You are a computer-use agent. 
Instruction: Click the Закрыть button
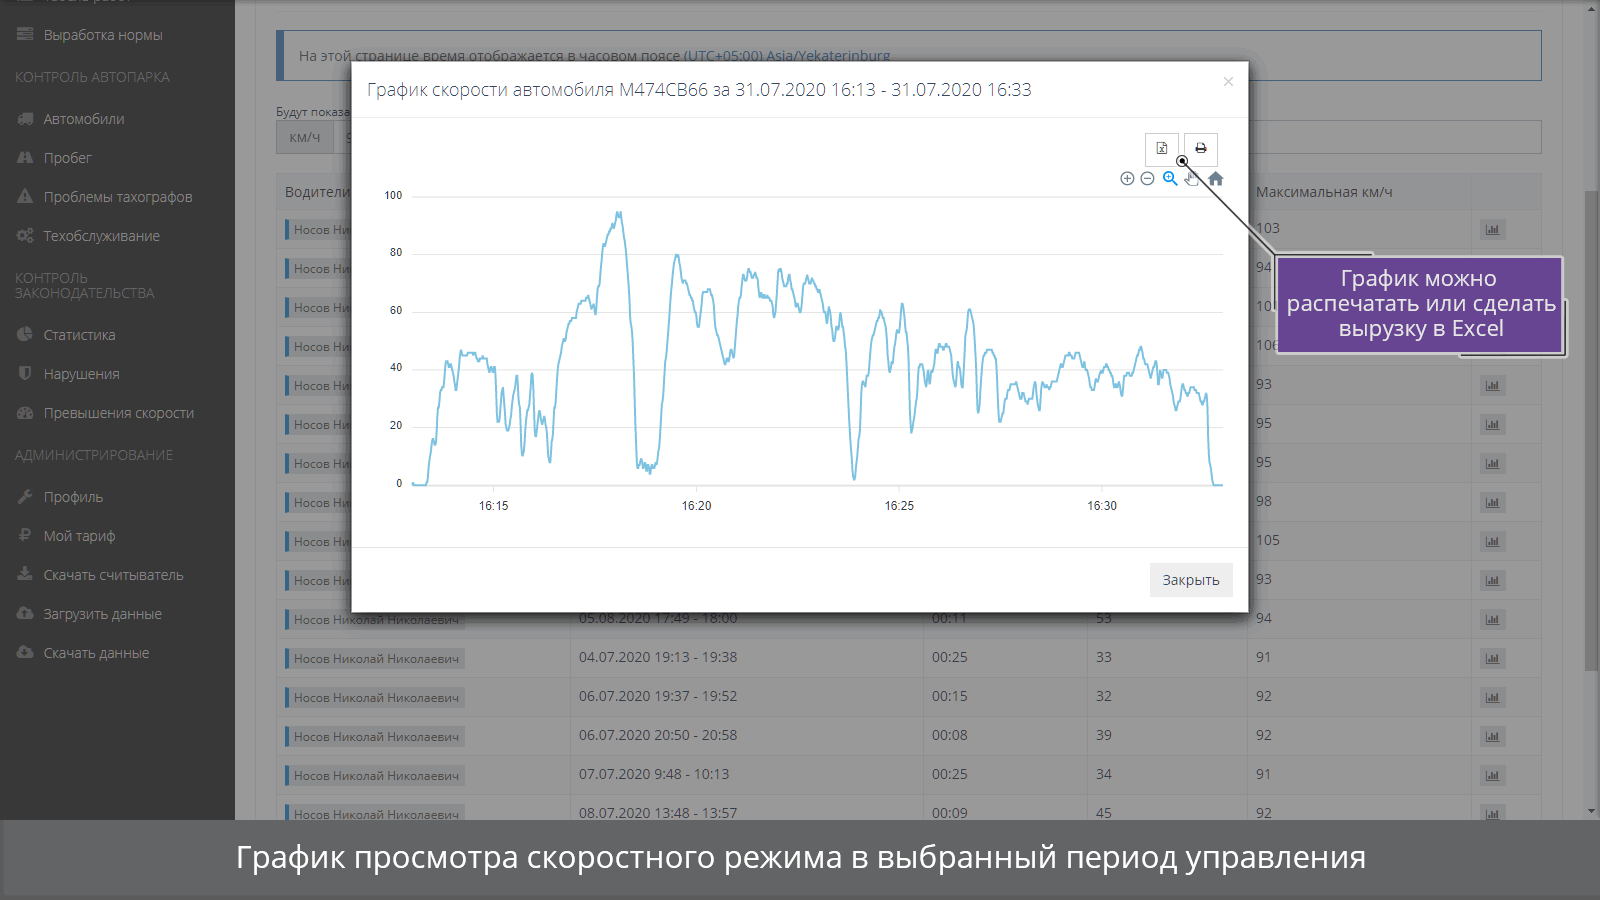pos(1191,580)
